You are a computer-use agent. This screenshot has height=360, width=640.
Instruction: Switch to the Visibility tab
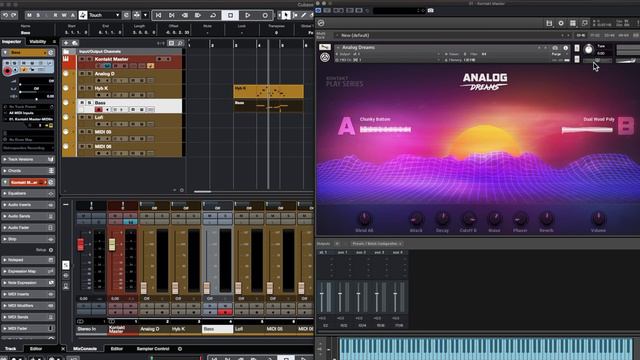38,42
